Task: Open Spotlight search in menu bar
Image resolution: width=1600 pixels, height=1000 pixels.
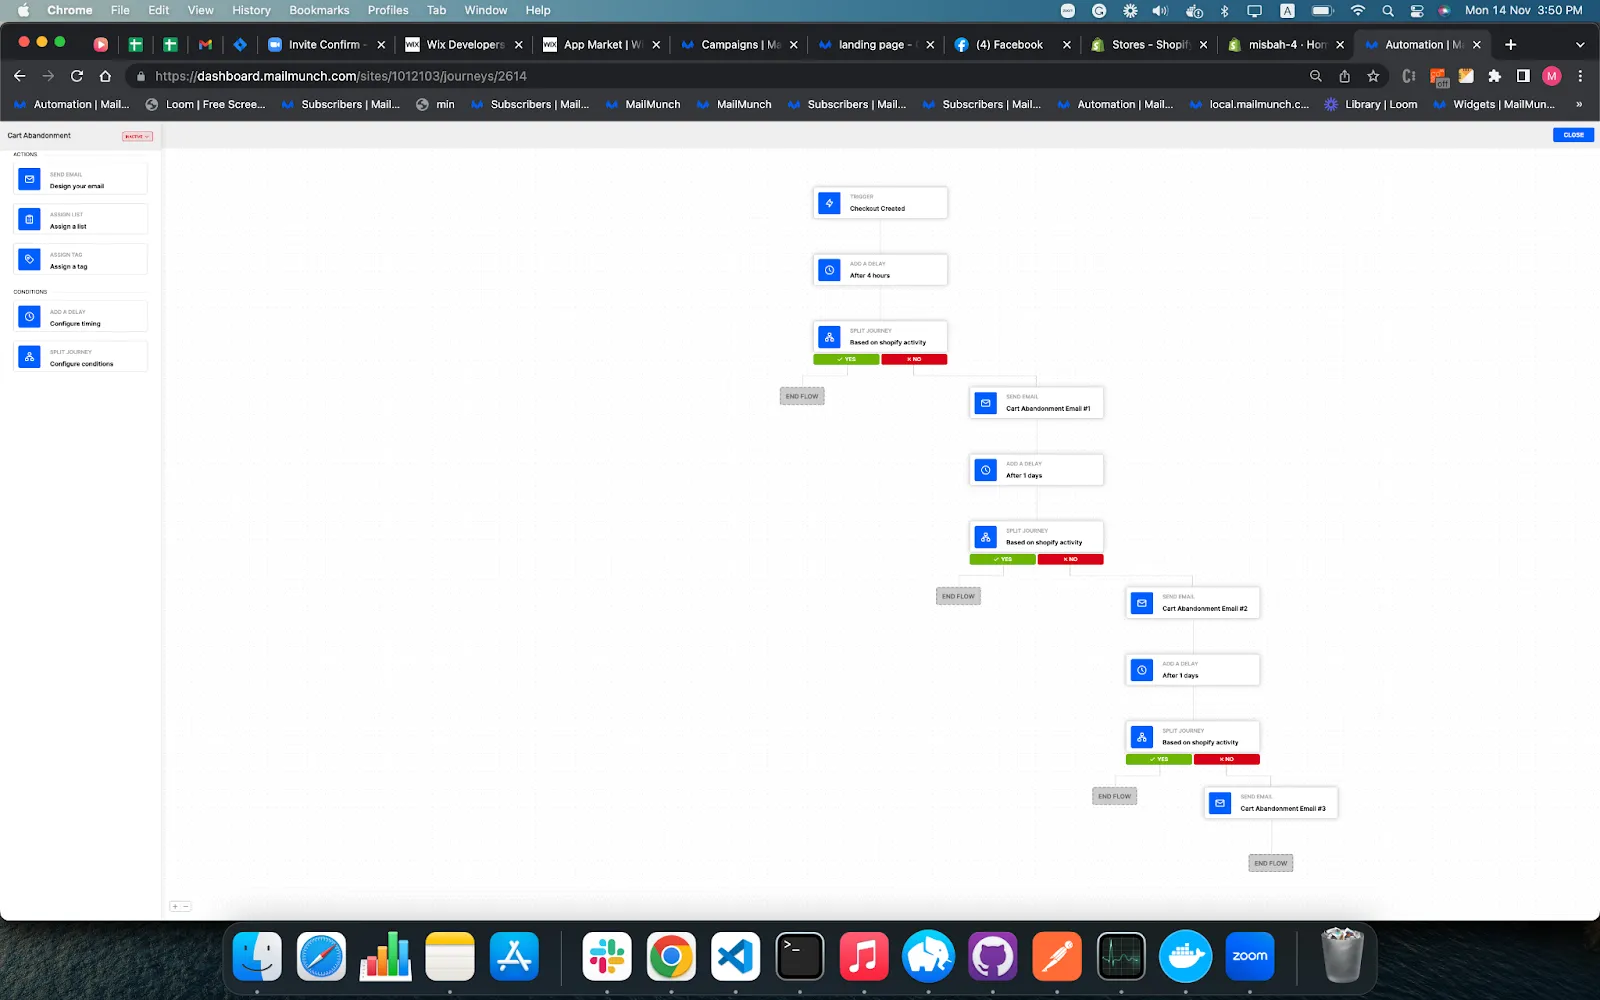Action: pyautogui.click(x=1388, y=10)
